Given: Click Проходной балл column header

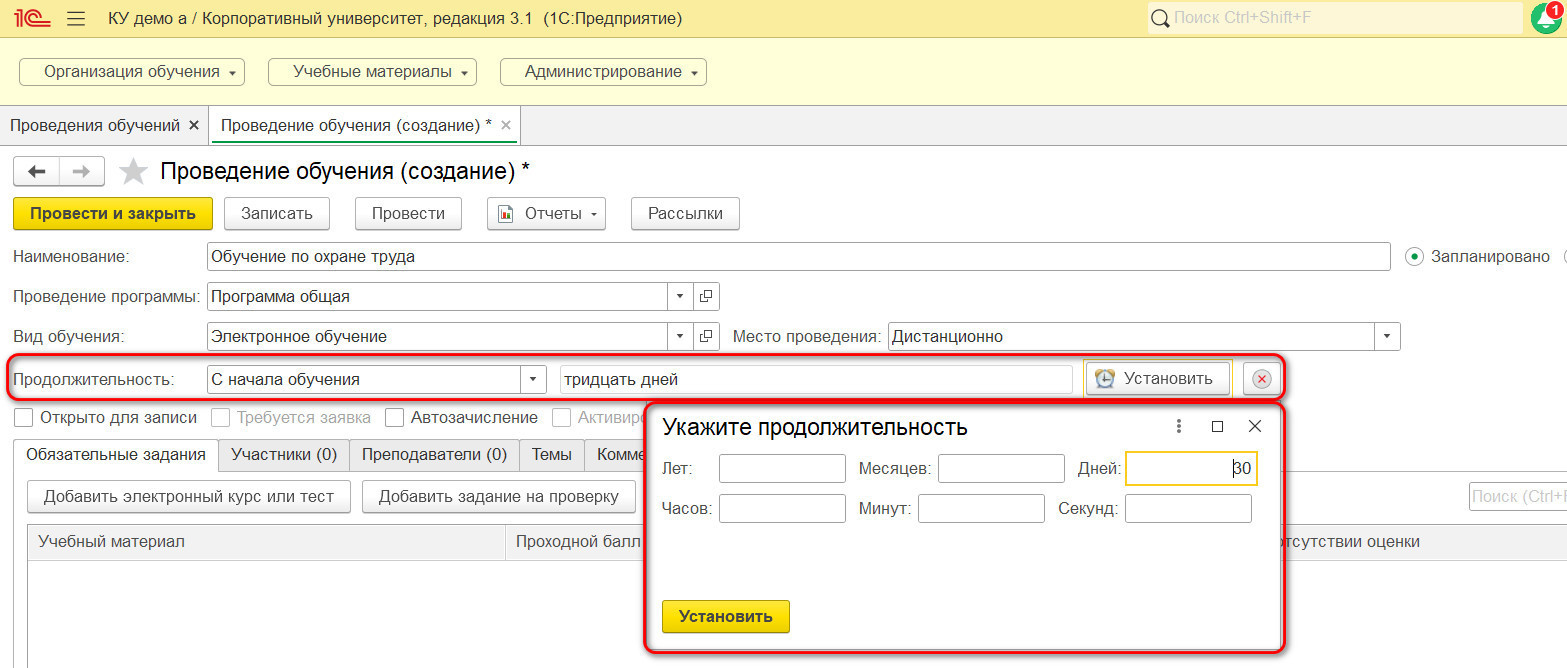Looking at the screenshot, I should click(577, 542).
